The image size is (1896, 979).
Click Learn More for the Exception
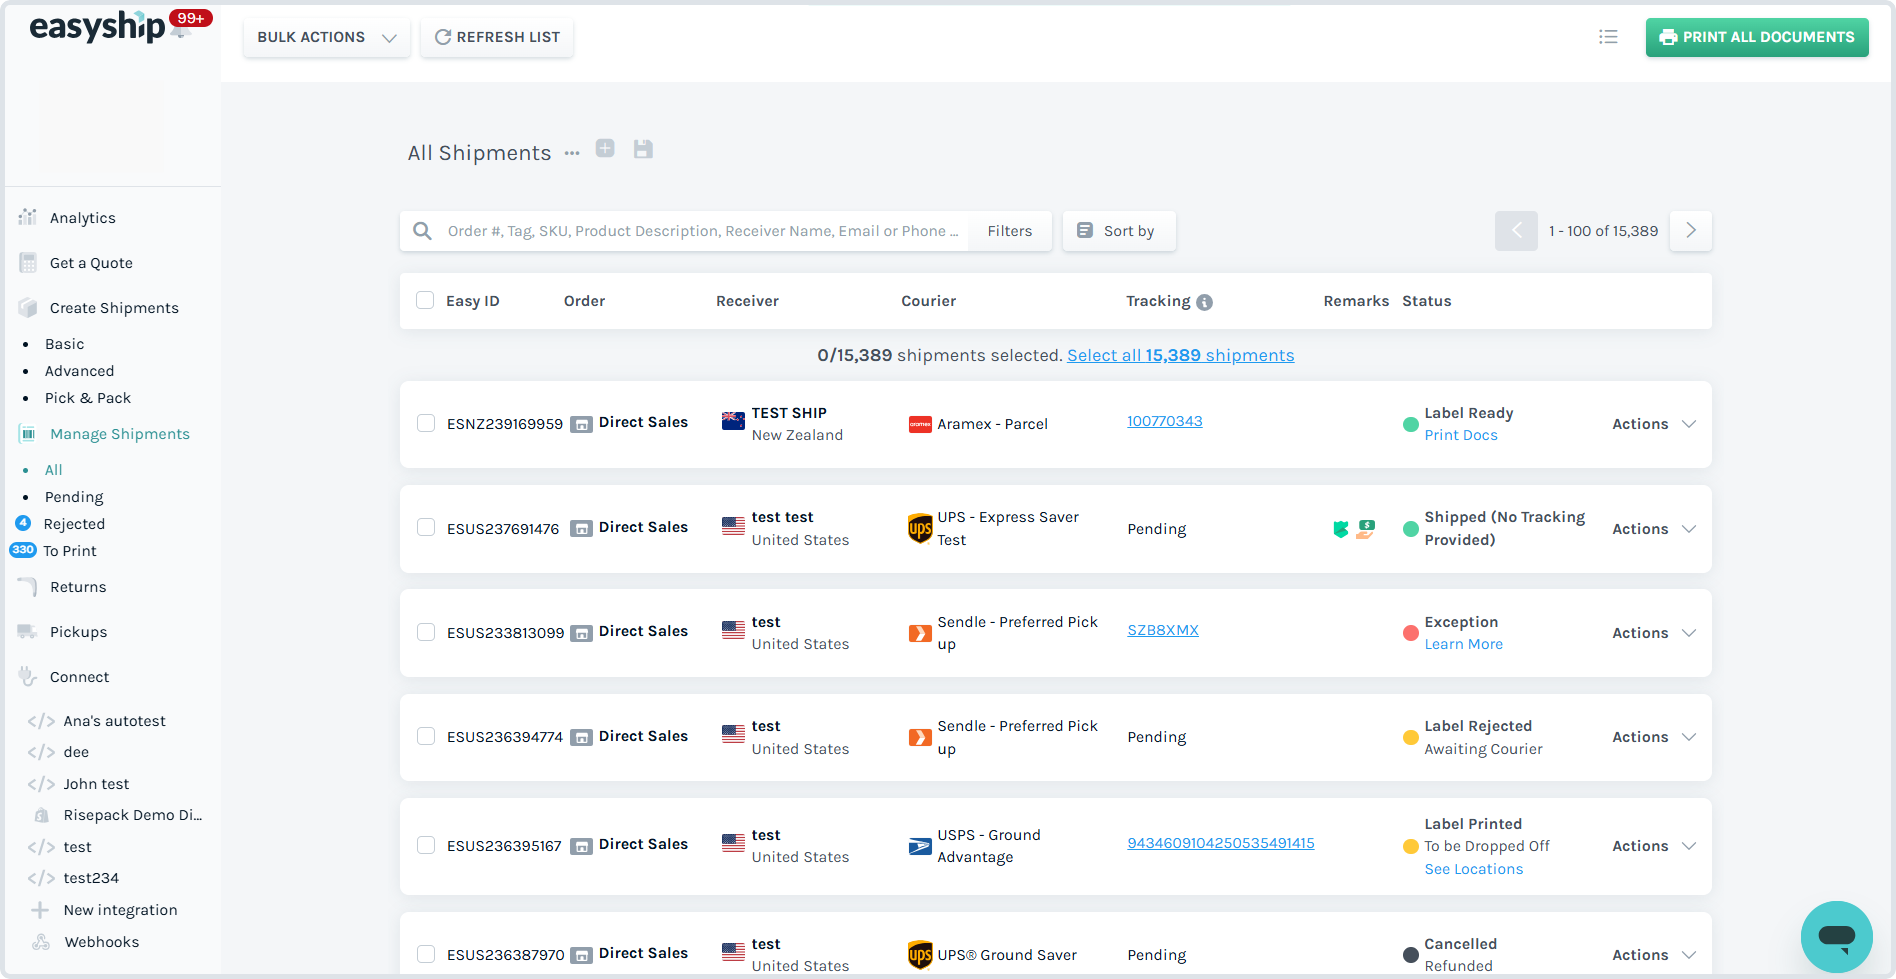pyautogui.click(x=1464, y=644)
